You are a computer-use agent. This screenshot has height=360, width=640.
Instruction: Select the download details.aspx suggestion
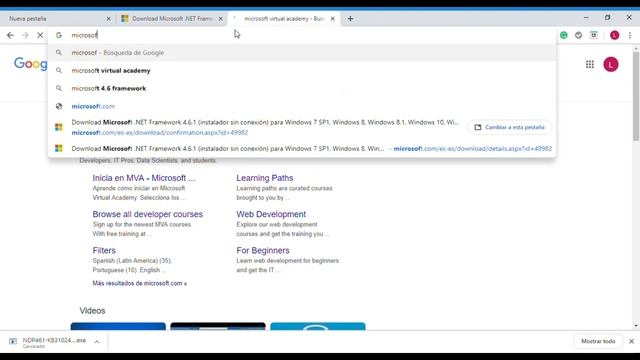pyautogui.click(x=302, y=149)
